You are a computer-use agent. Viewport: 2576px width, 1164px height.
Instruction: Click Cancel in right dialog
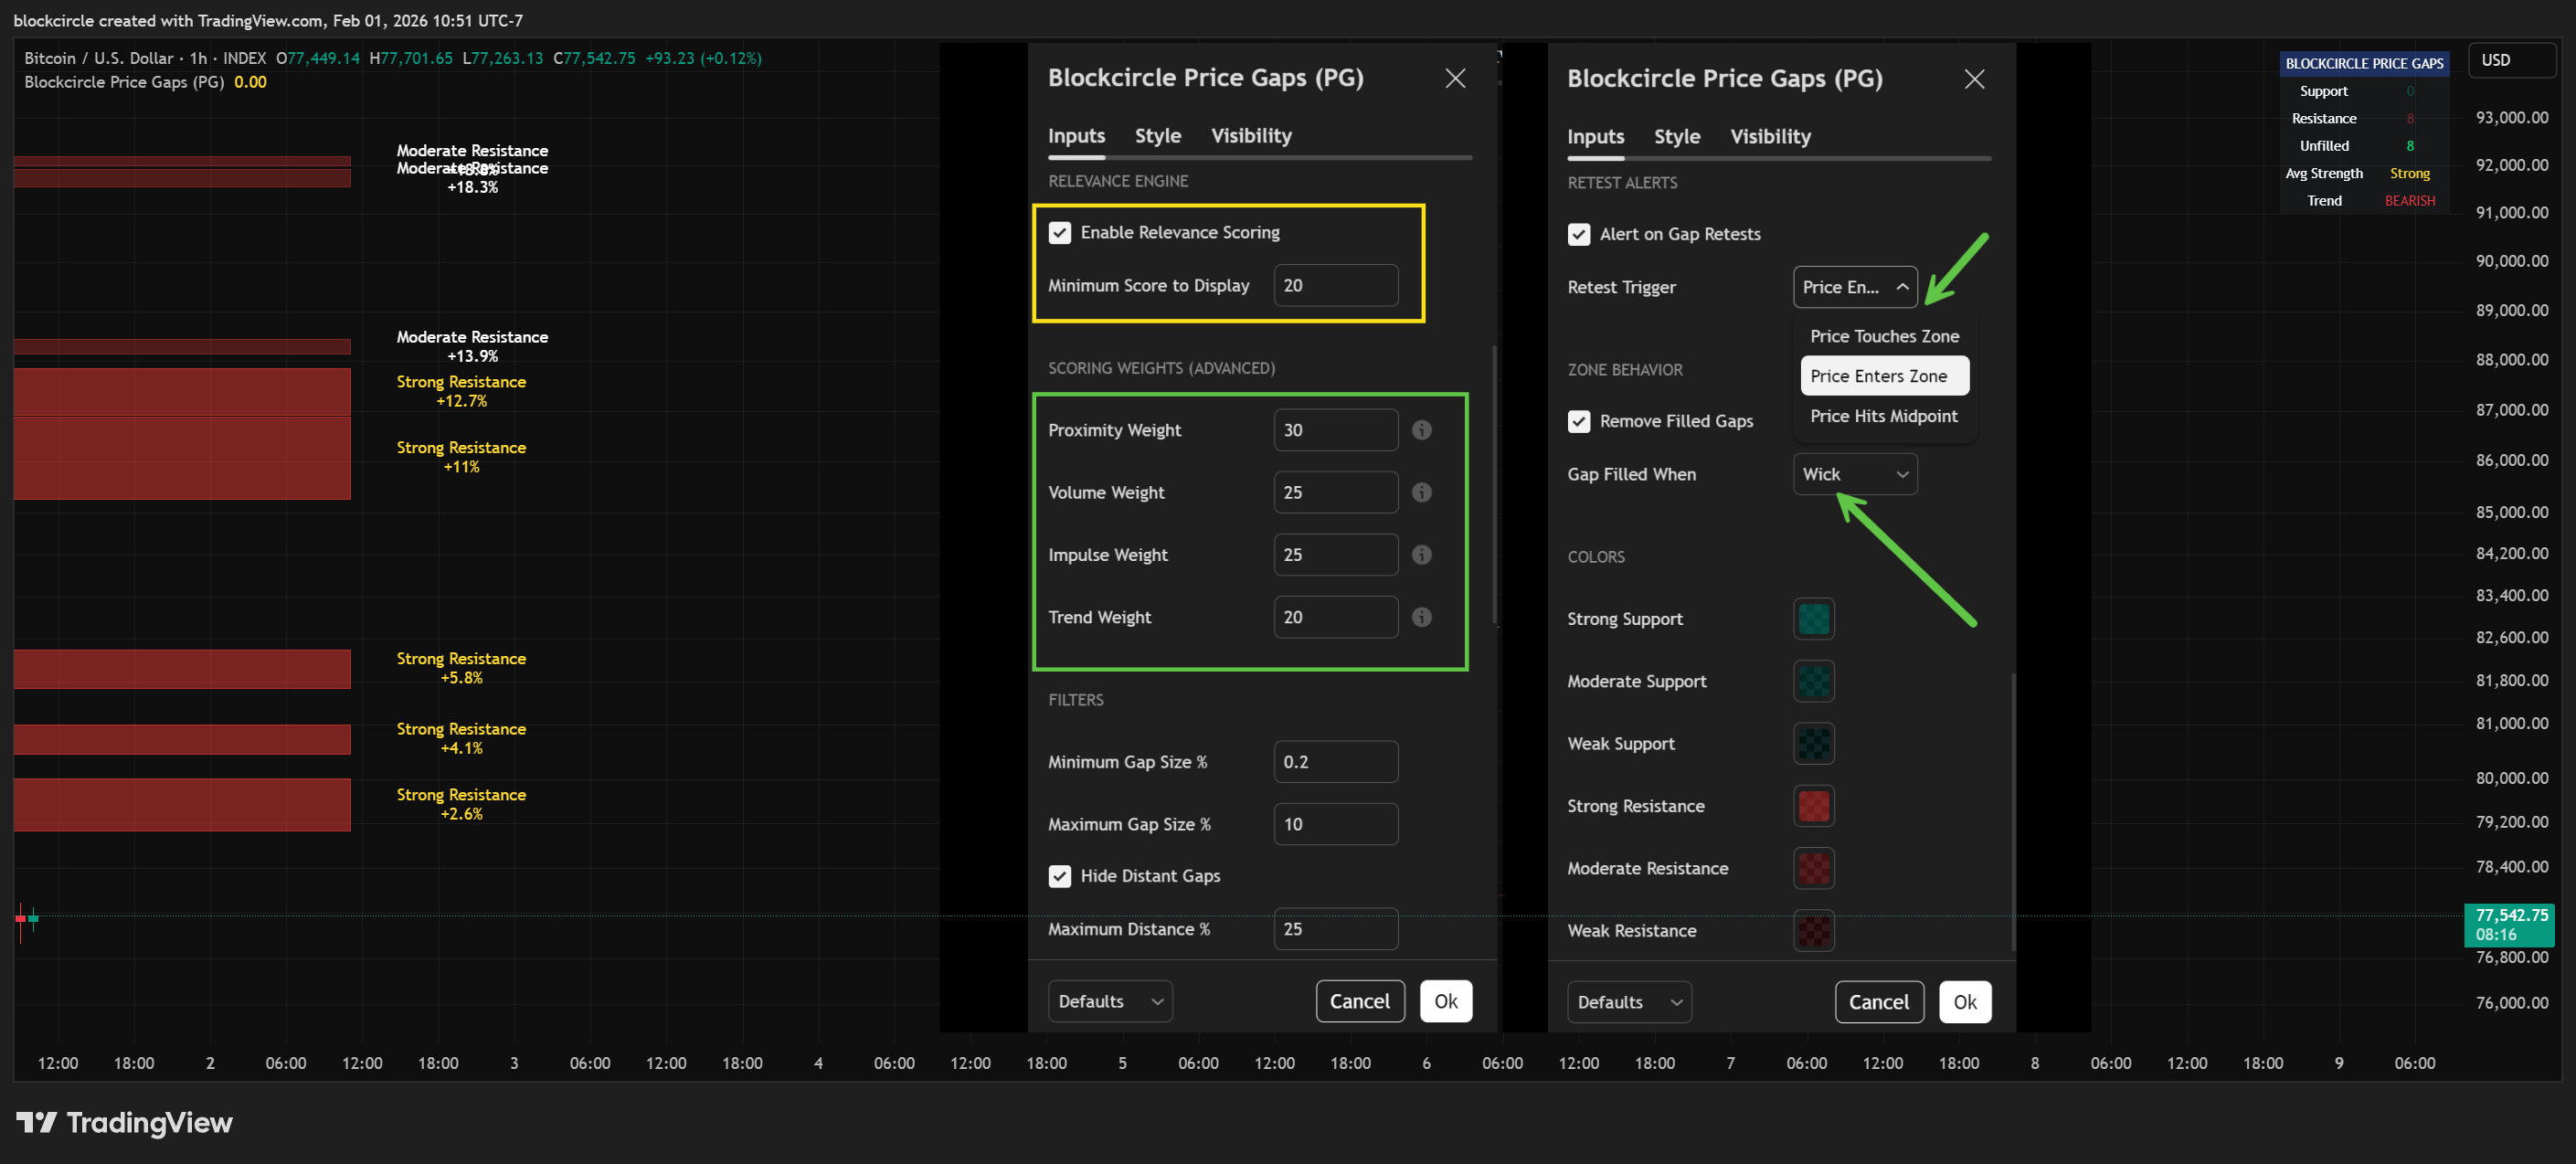(1879, 1002)
